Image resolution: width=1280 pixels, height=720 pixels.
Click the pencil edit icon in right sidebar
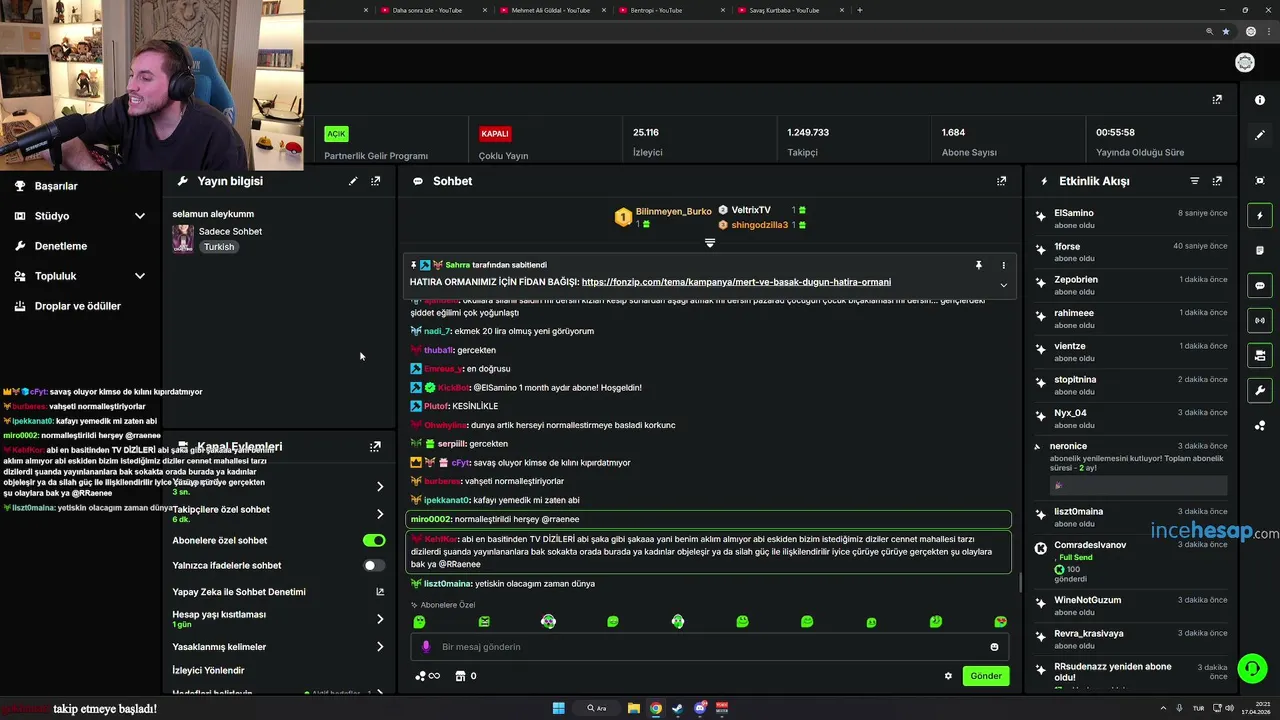(1260, 135)
